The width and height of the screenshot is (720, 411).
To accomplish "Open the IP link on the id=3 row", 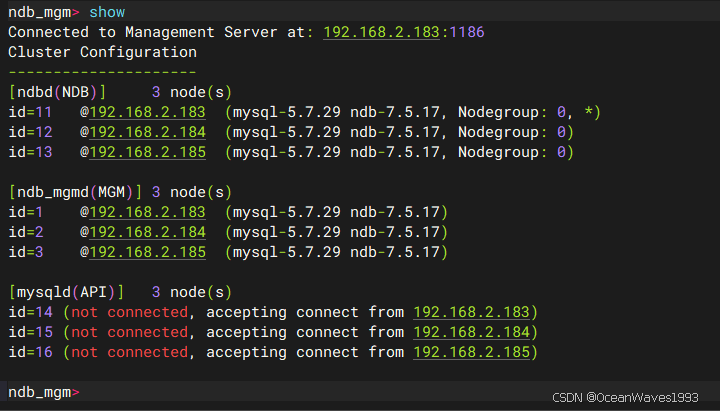I will (x=147, y=252).
